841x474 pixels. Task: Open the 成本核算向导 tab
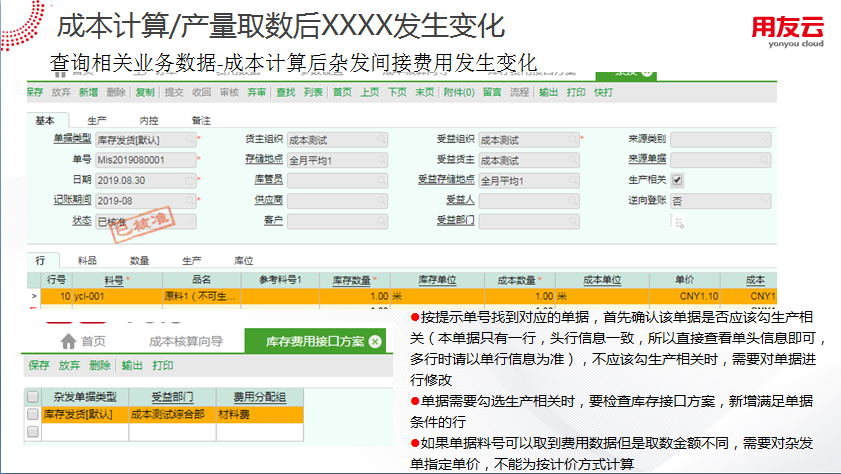click(185, 342)
